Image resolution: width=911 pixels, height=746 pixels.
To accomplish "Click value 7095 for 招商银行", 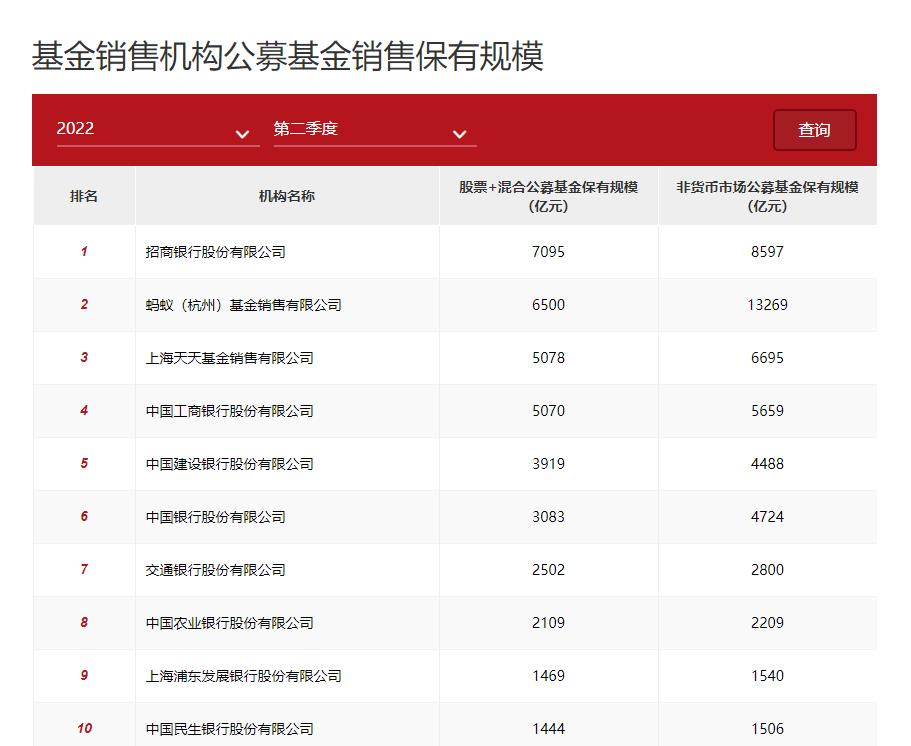I will (x=548, y=252).
